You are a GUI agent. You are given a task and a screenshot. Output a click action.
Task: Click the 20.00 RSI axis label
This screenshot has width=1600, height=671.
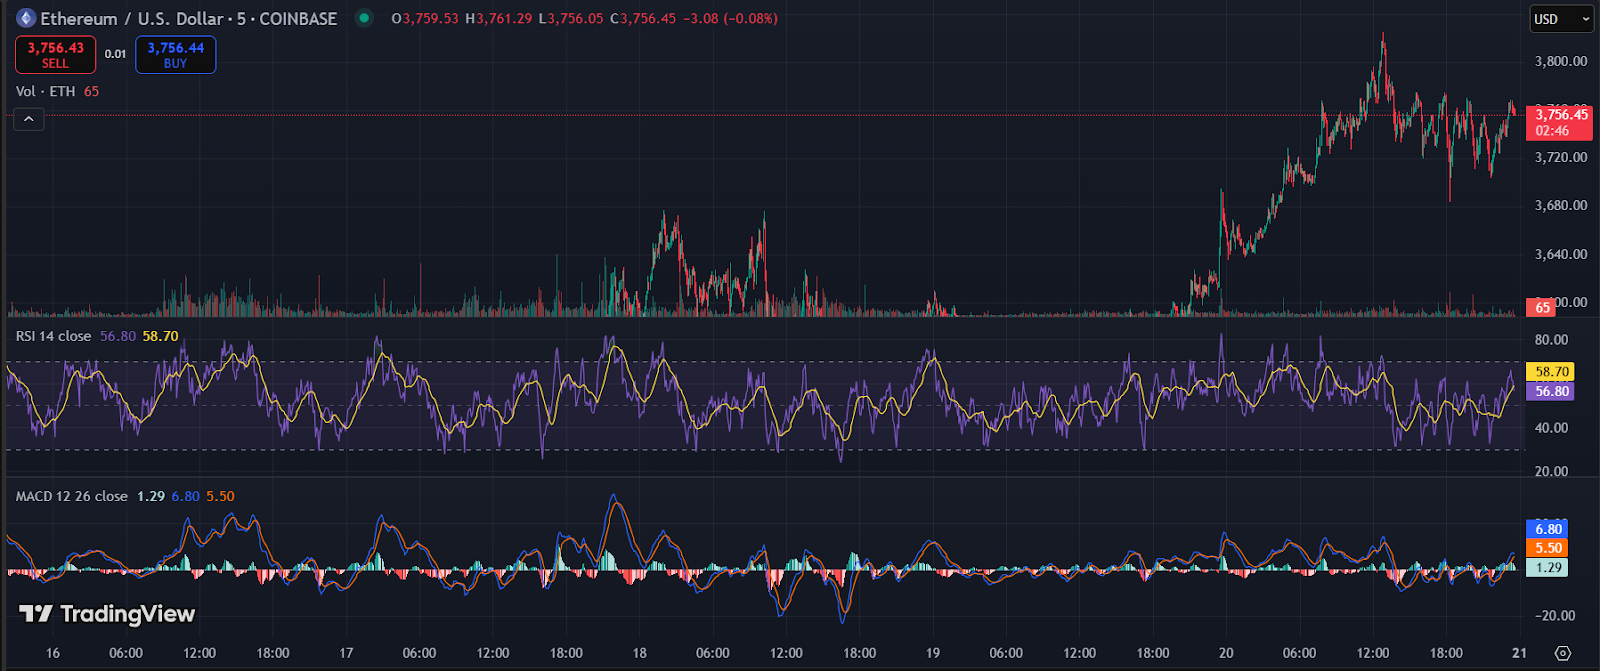point(1552,472)
